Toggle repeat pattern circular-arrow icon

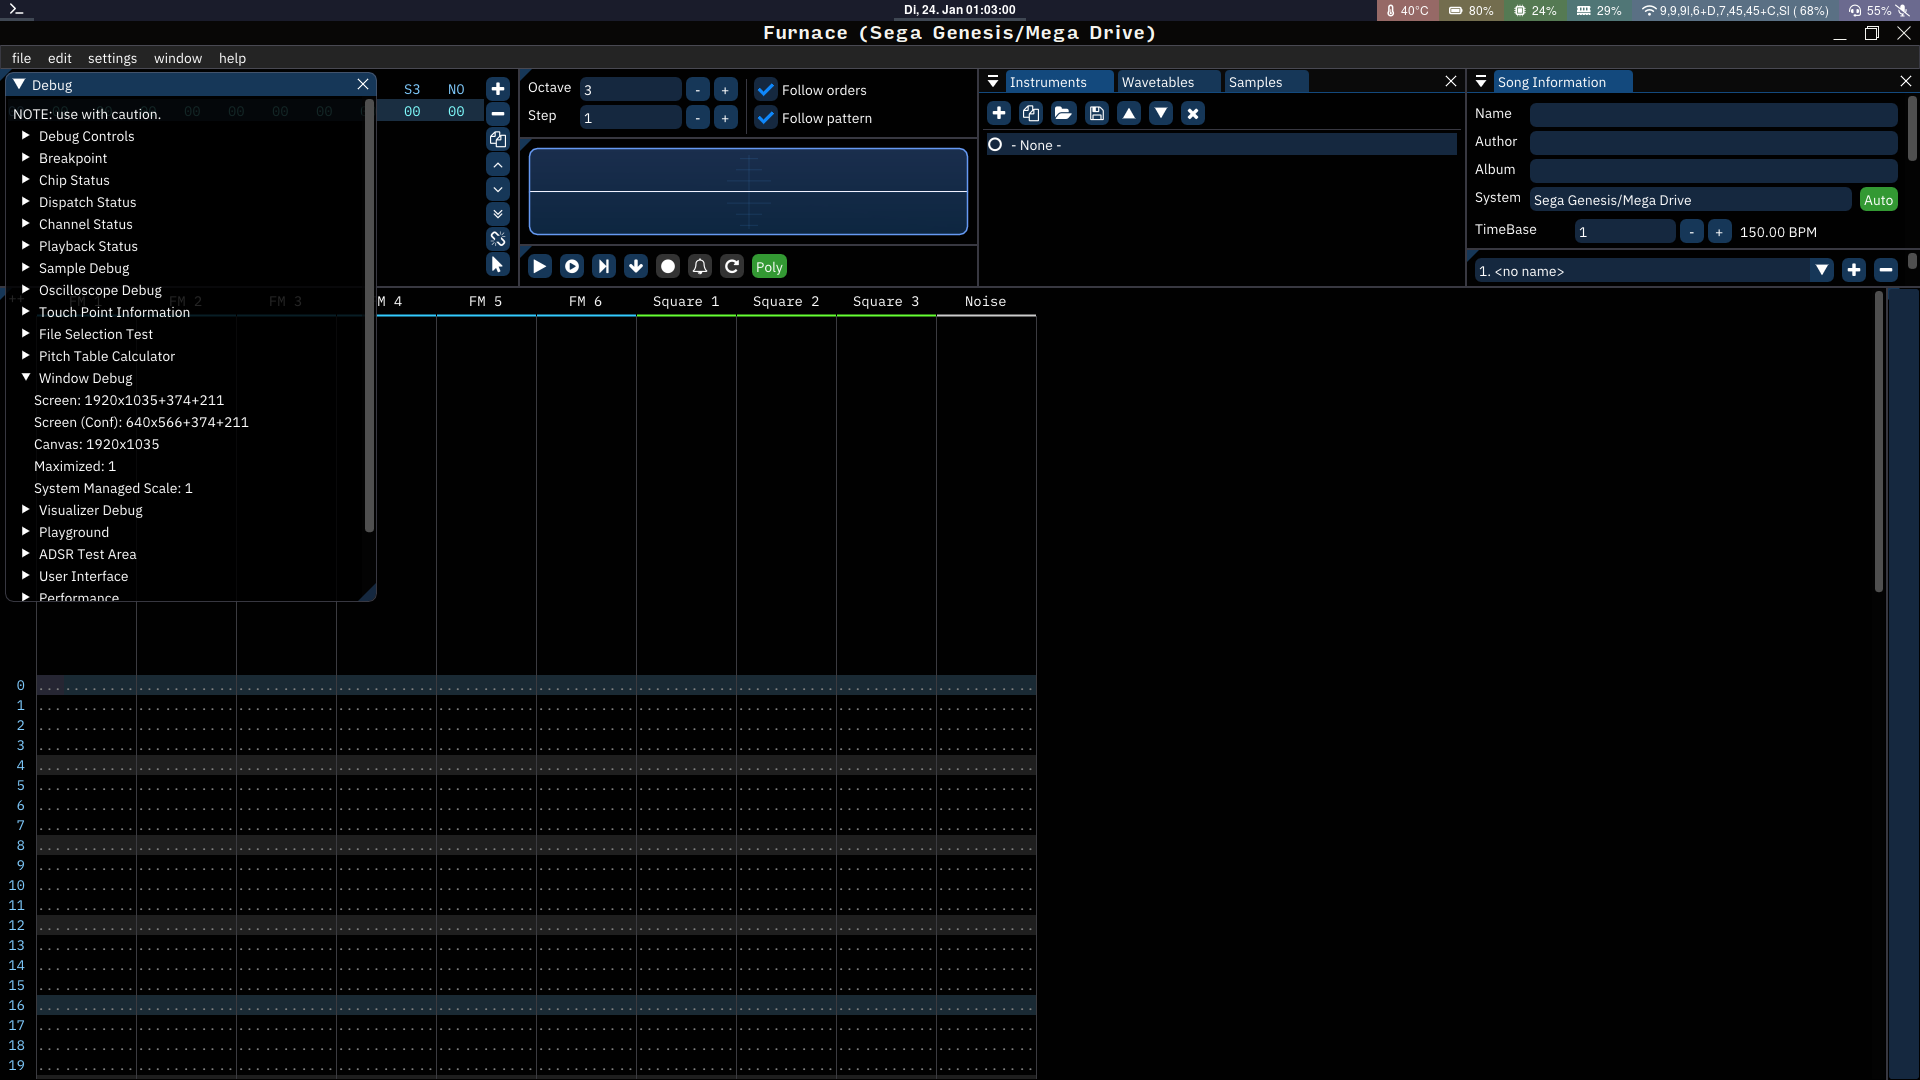[x=732, y=266]
